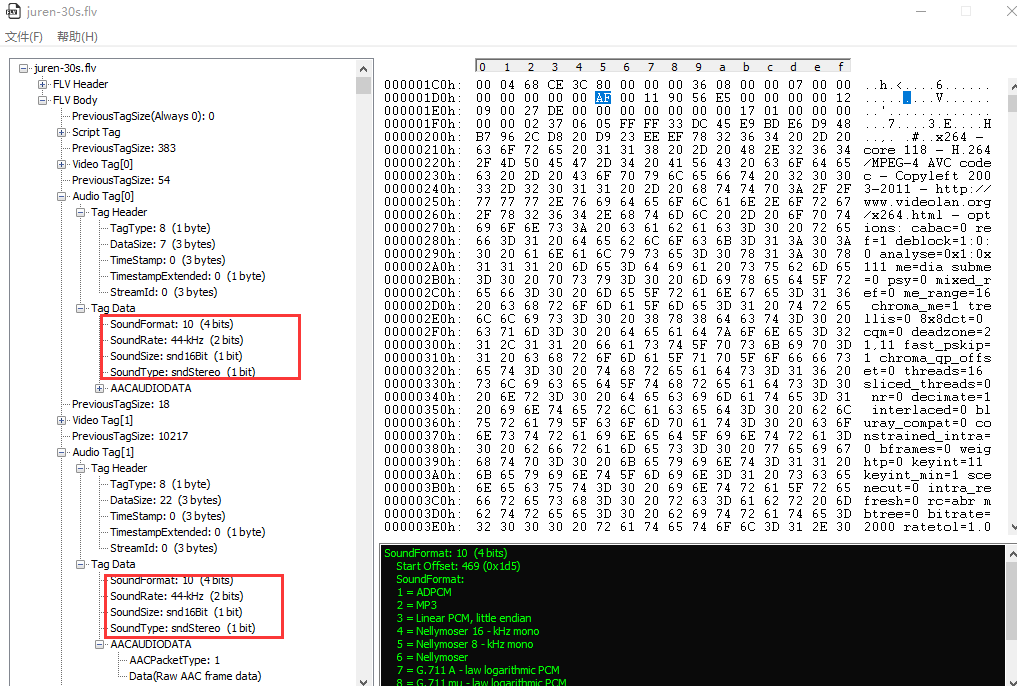Collapse the Audio Tag[0] node
Image resolution: width=1017 pixels, height=686 pixels.
(x=61, y=196)
